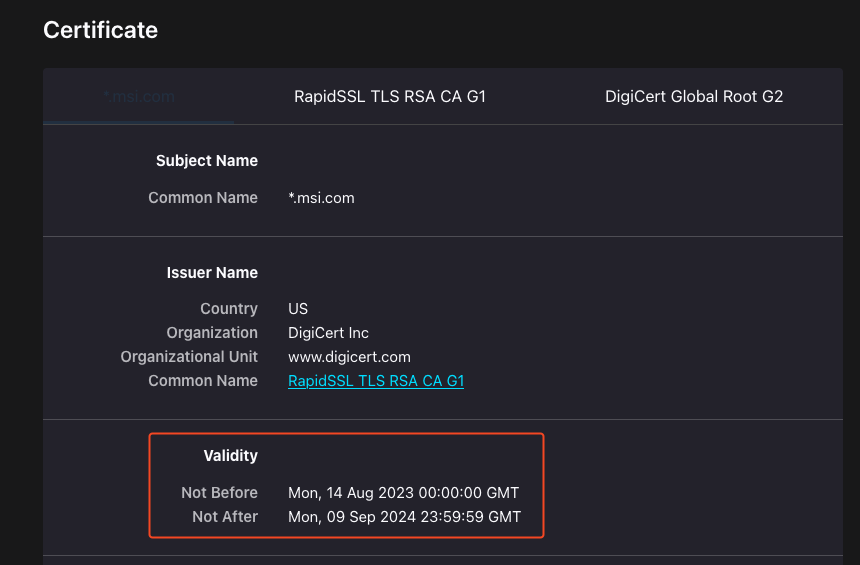Screen dimensions: 860x565
Task: Click the Organization label
Action: (x=212, y=333)
